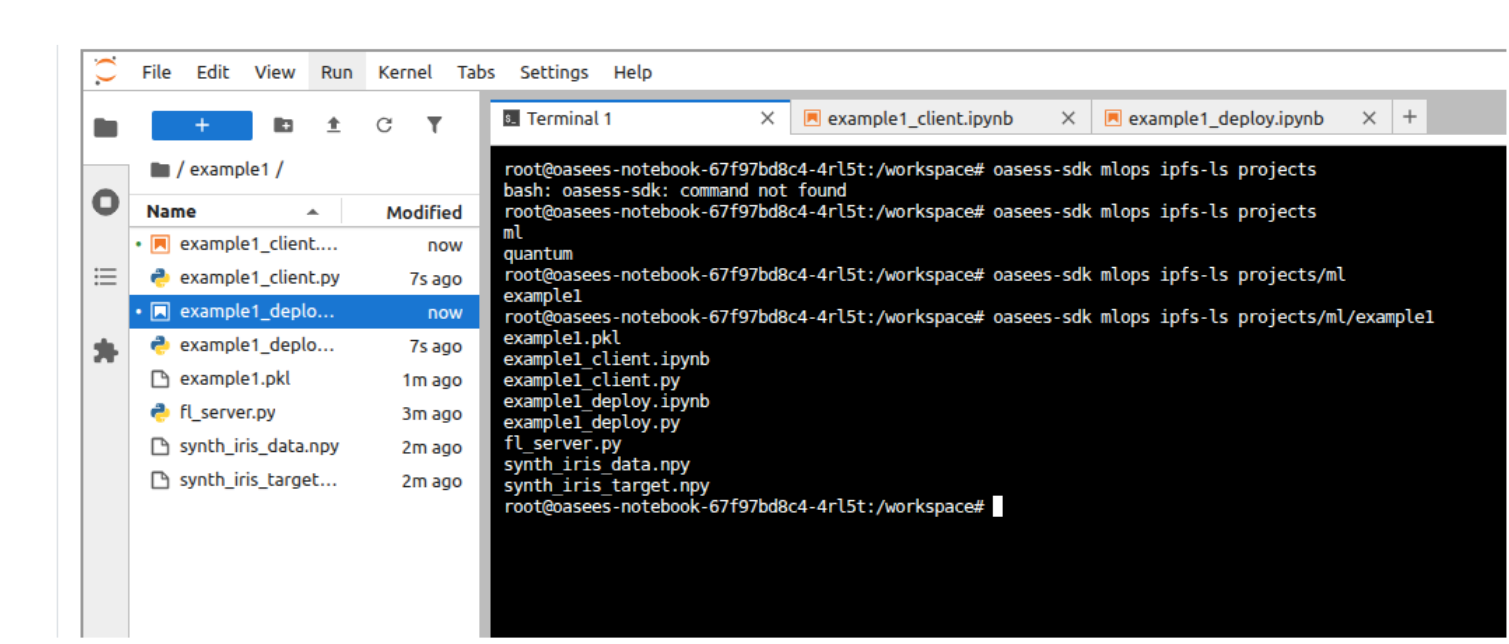
Task: Sort files by Modified column header
Action: pos(424,212)
